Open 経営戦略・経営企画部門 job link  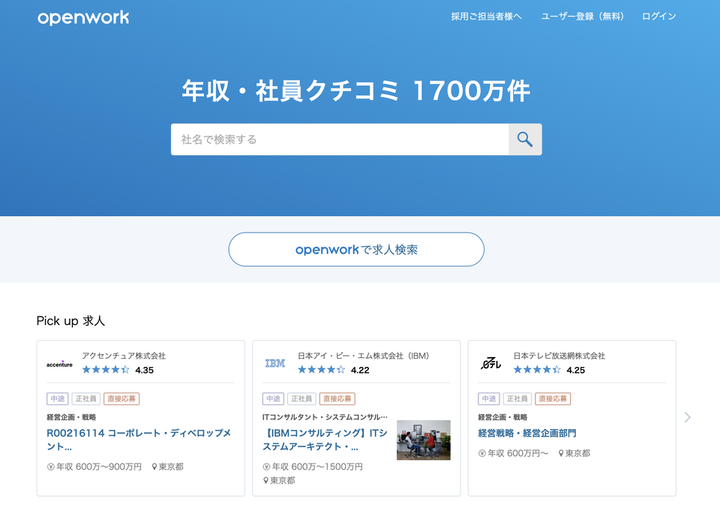pyautogui.click(x=527, y=433)
